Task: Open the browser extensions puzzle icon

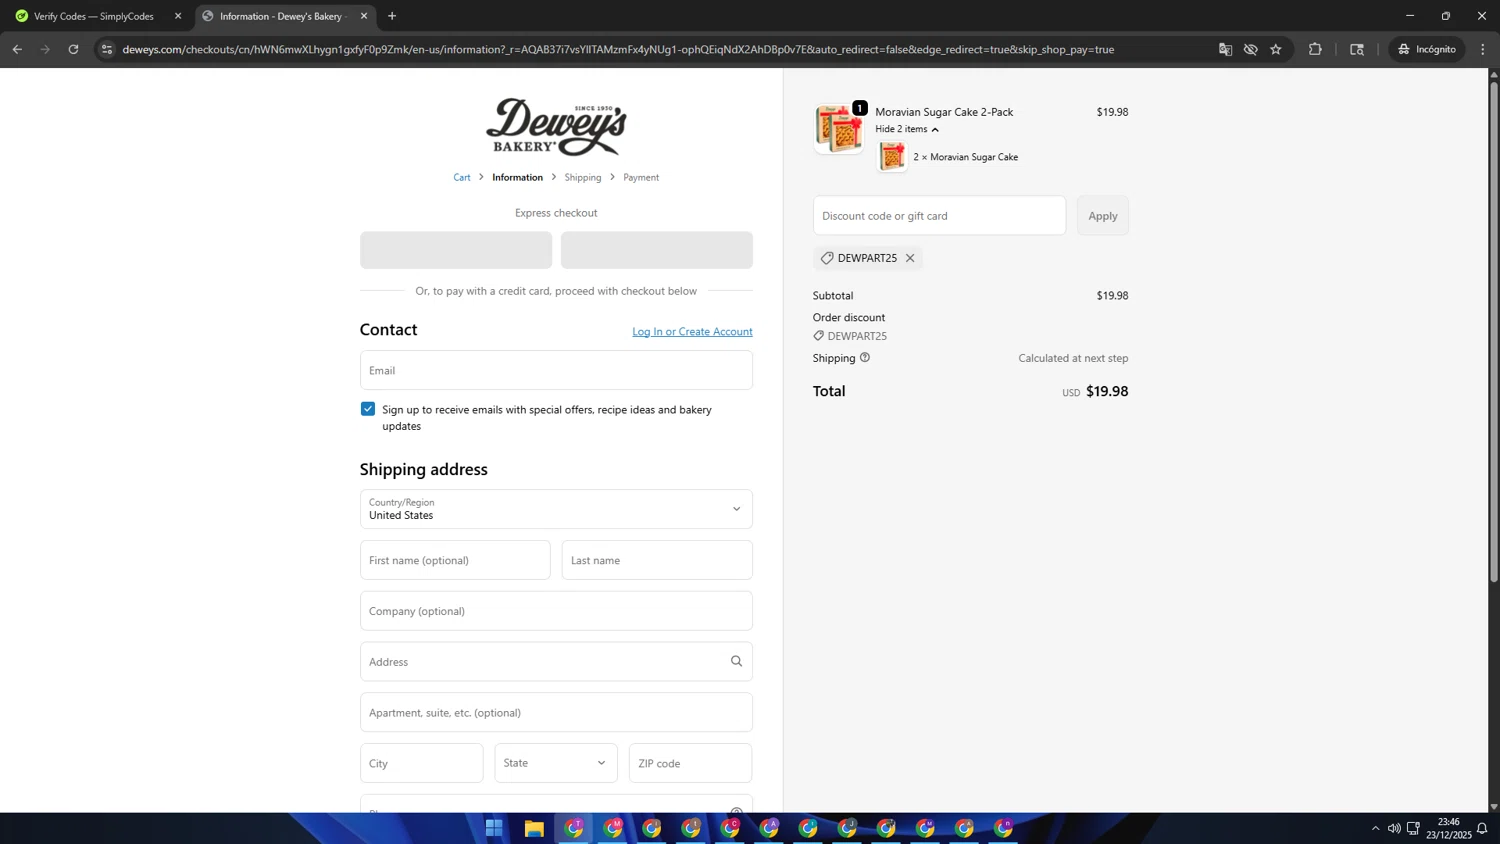Action: tap(1315, 49)
